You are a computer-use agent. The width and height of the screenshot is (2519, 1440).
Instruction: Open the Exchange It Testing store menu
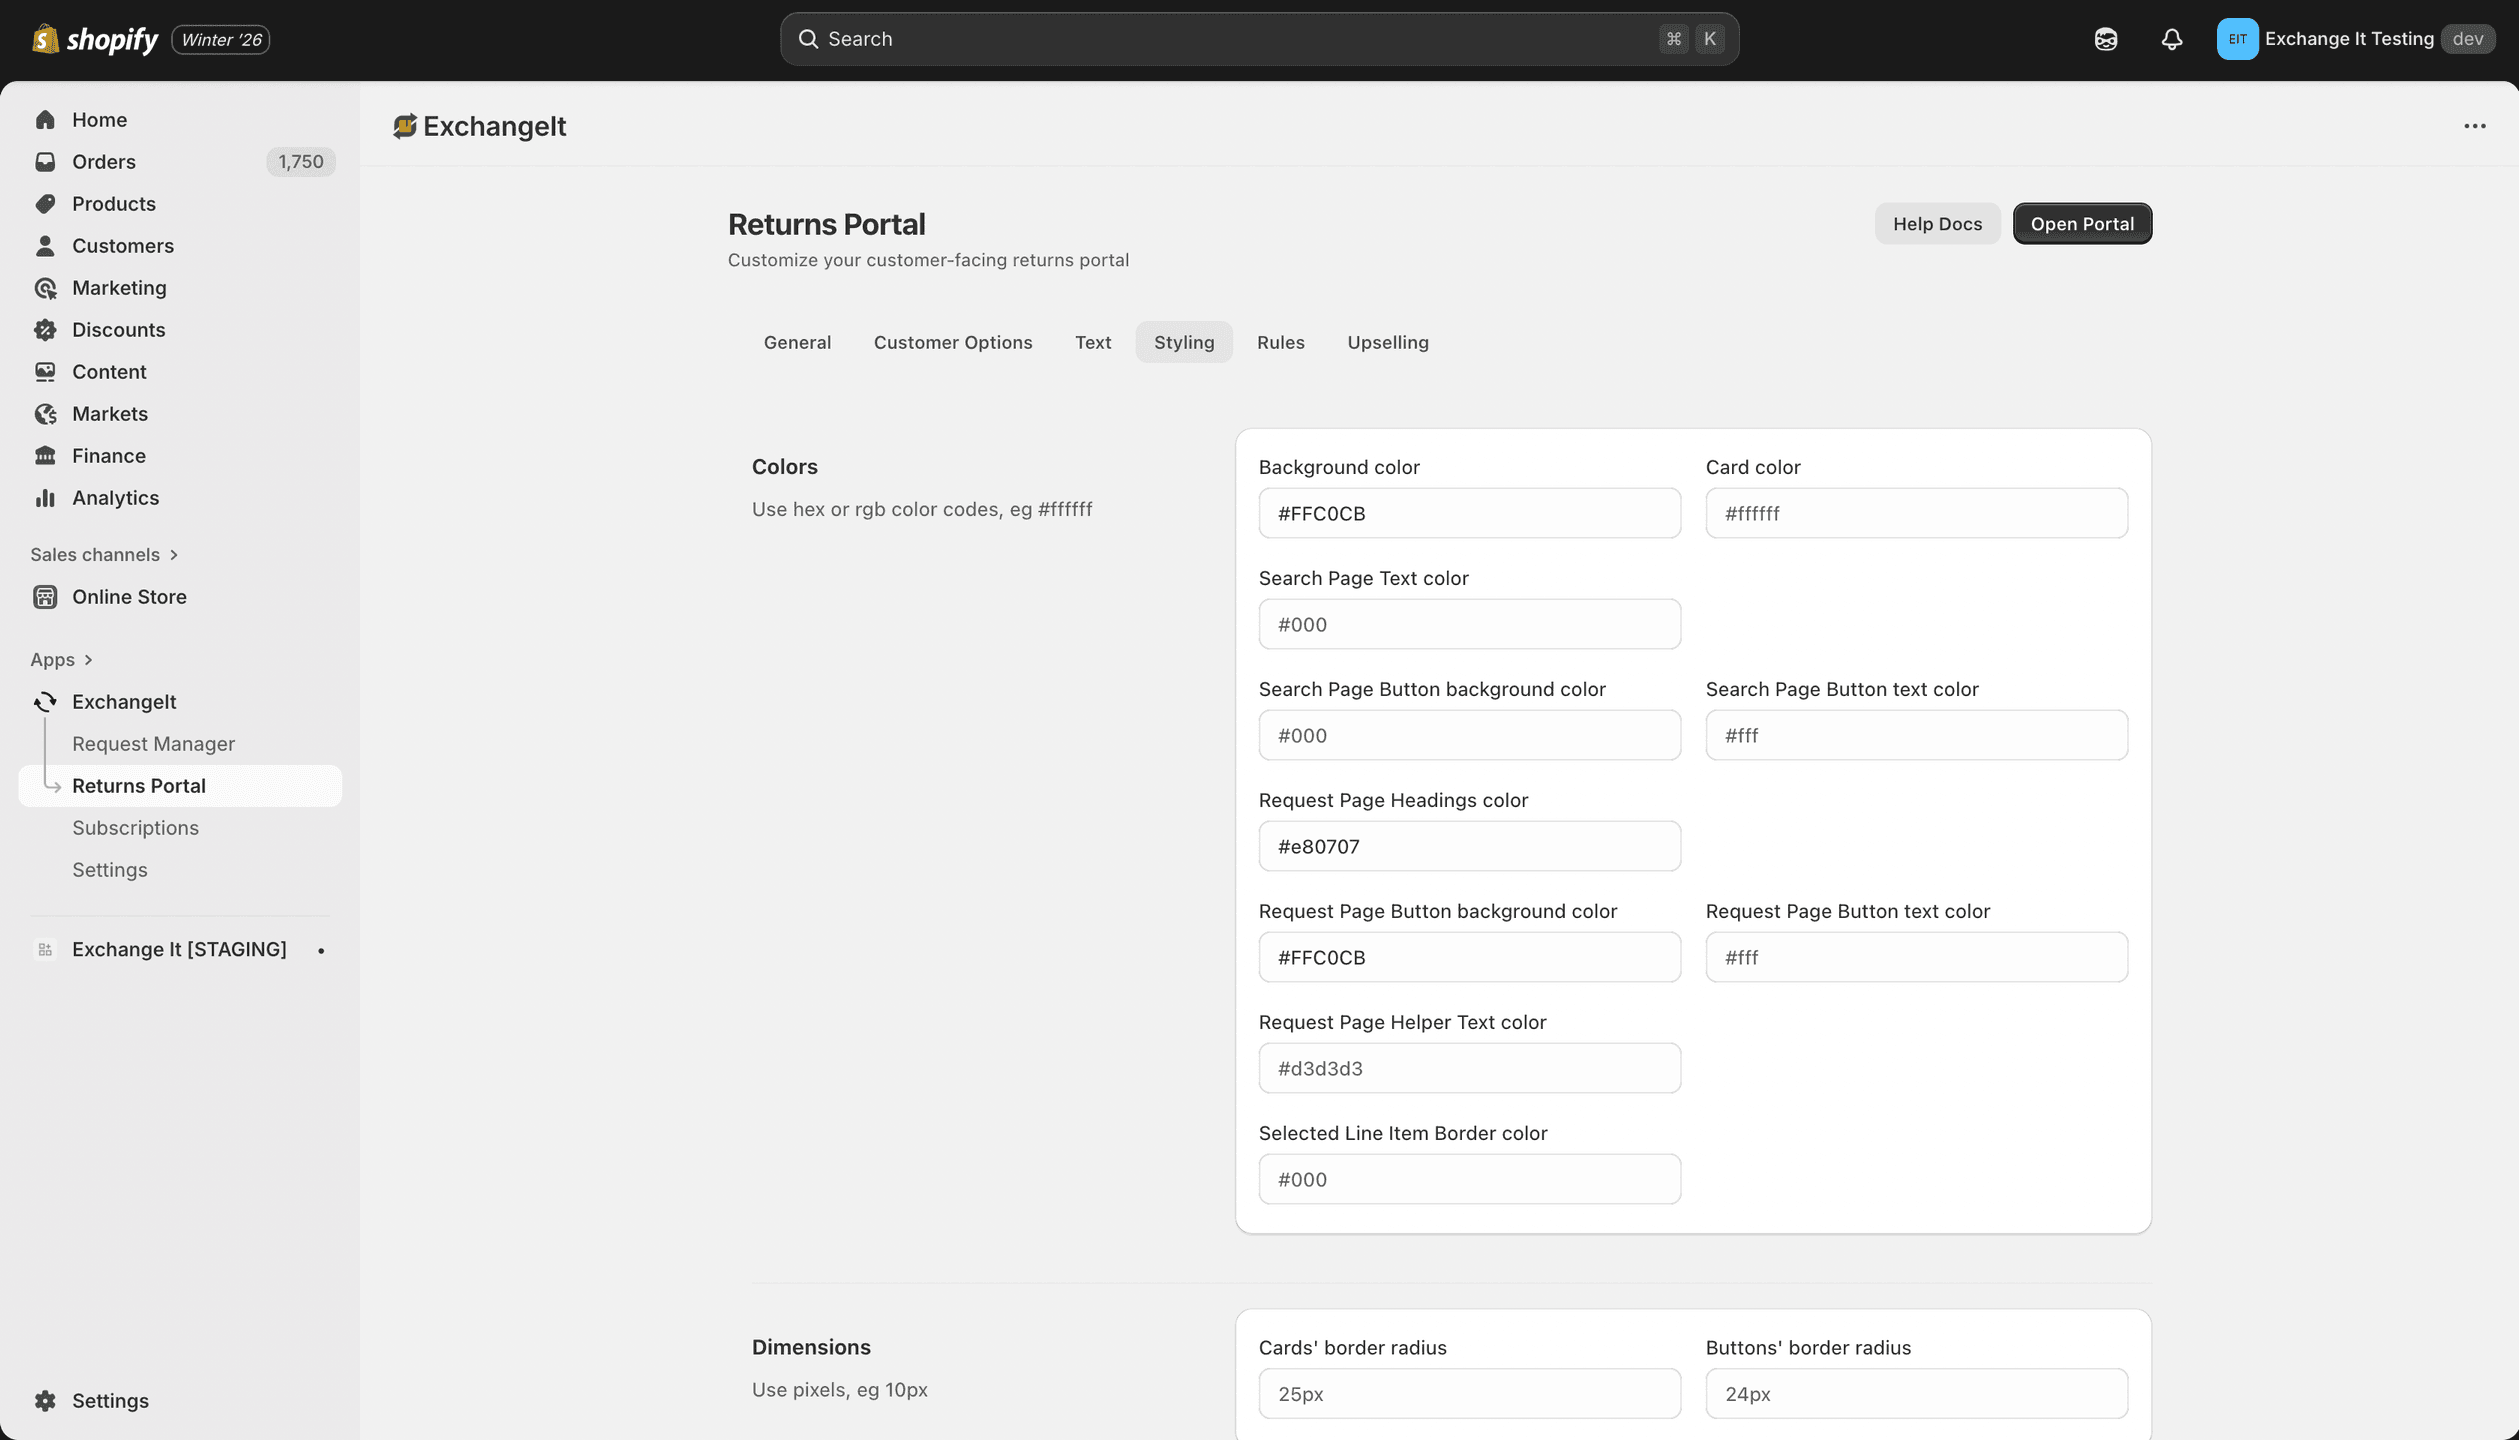pyautogui.click(x=2355, y=39)
